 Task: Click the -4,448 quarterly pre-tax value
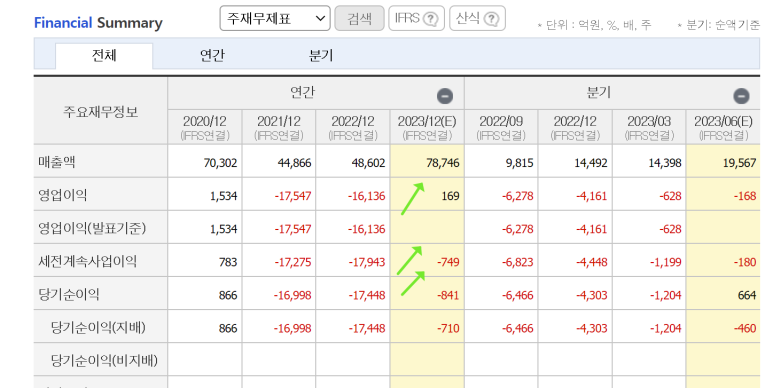click(x=592, y=262)
